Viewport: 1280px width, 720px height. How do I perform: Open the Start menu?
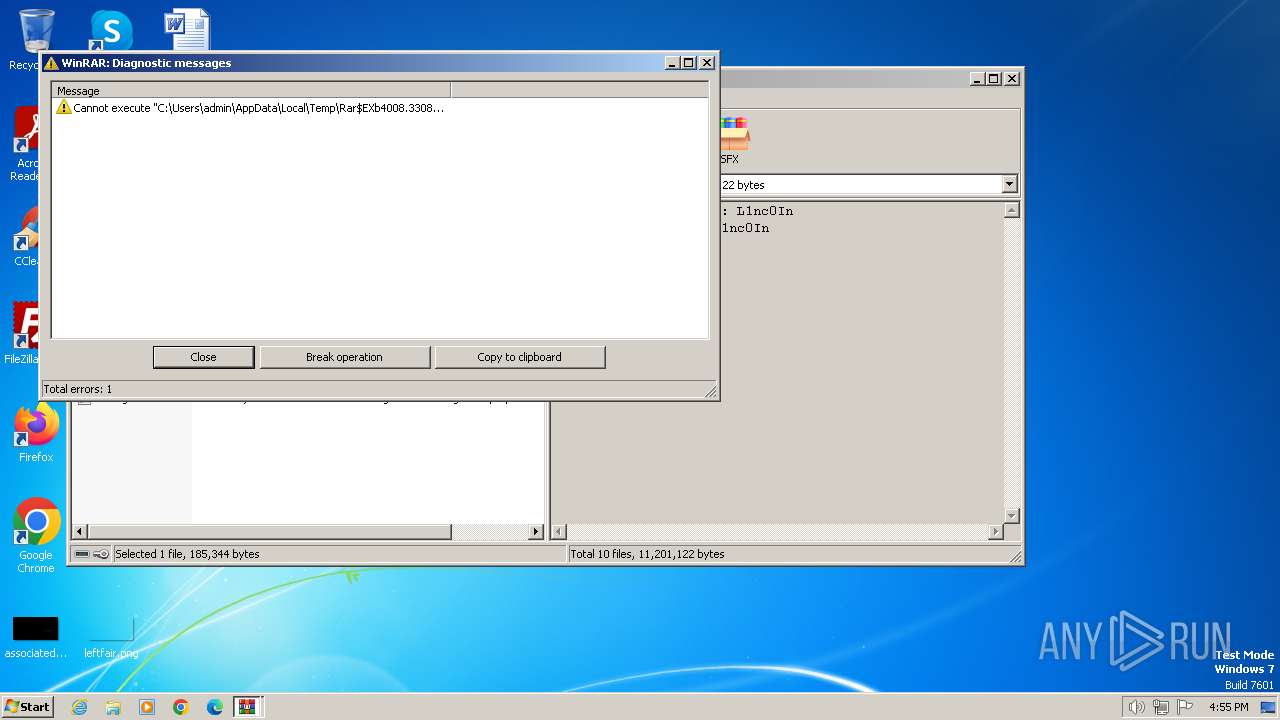point(27,706)
